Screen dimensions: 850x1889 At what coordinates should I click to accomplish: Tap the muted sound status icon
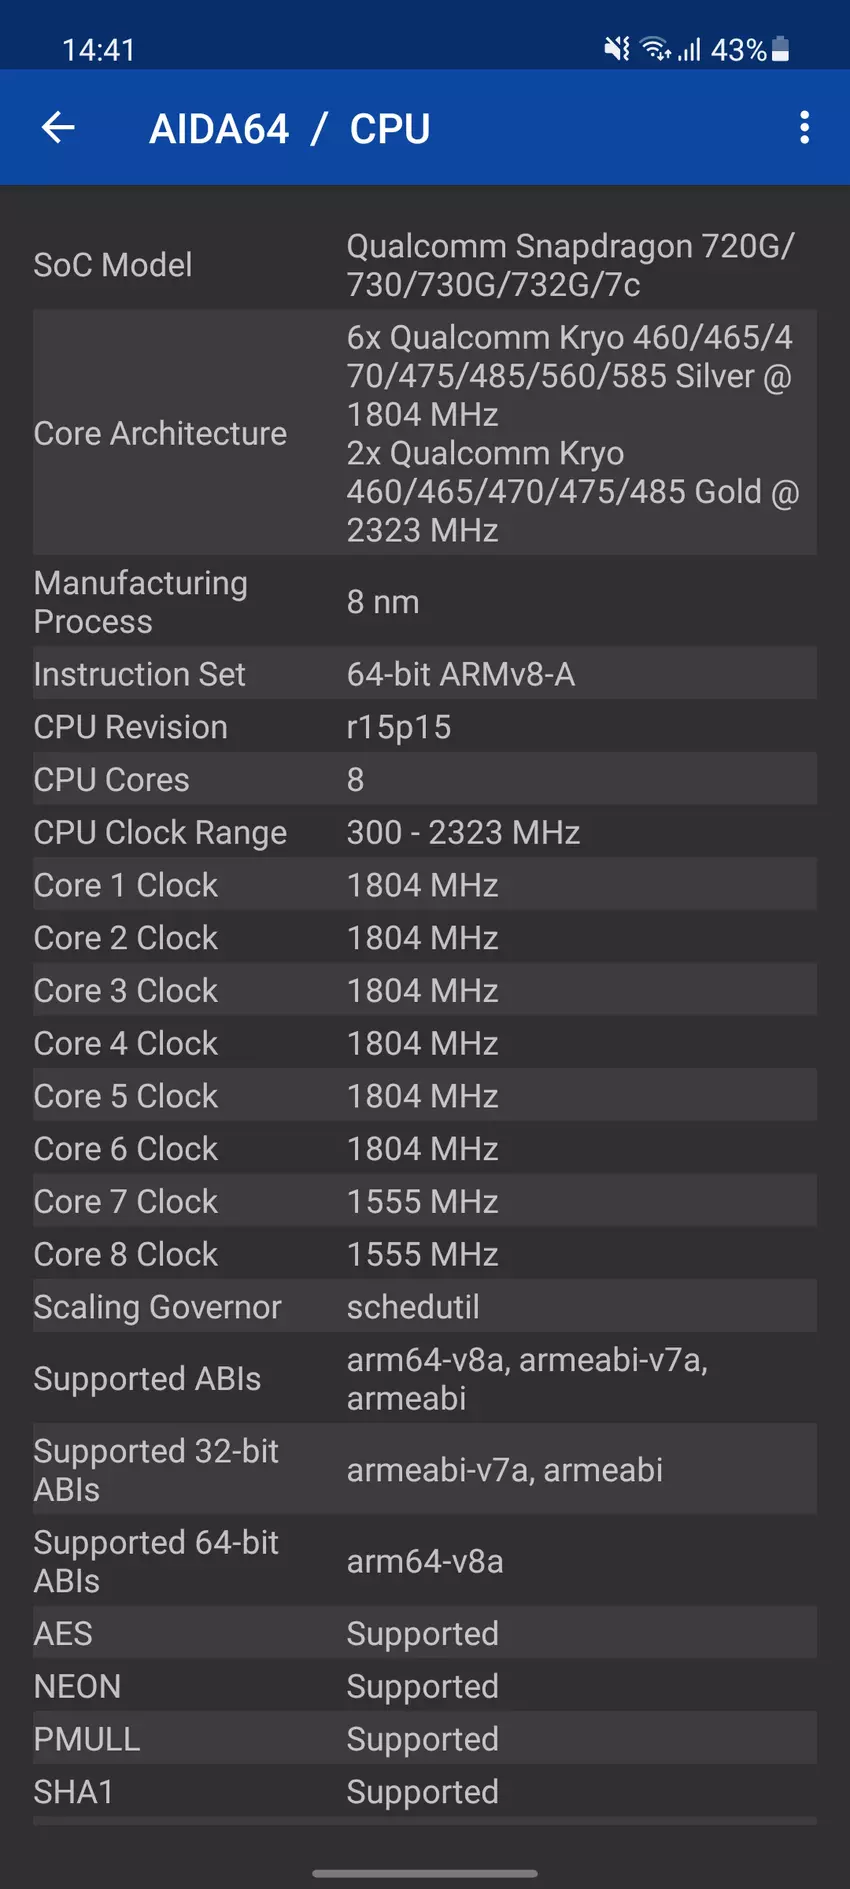617,48
